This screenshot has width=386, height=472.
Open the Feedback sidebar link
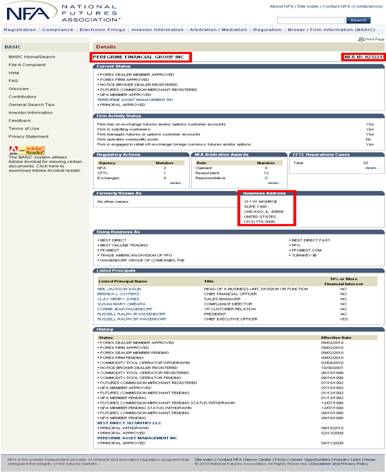[x=20, y=121]
